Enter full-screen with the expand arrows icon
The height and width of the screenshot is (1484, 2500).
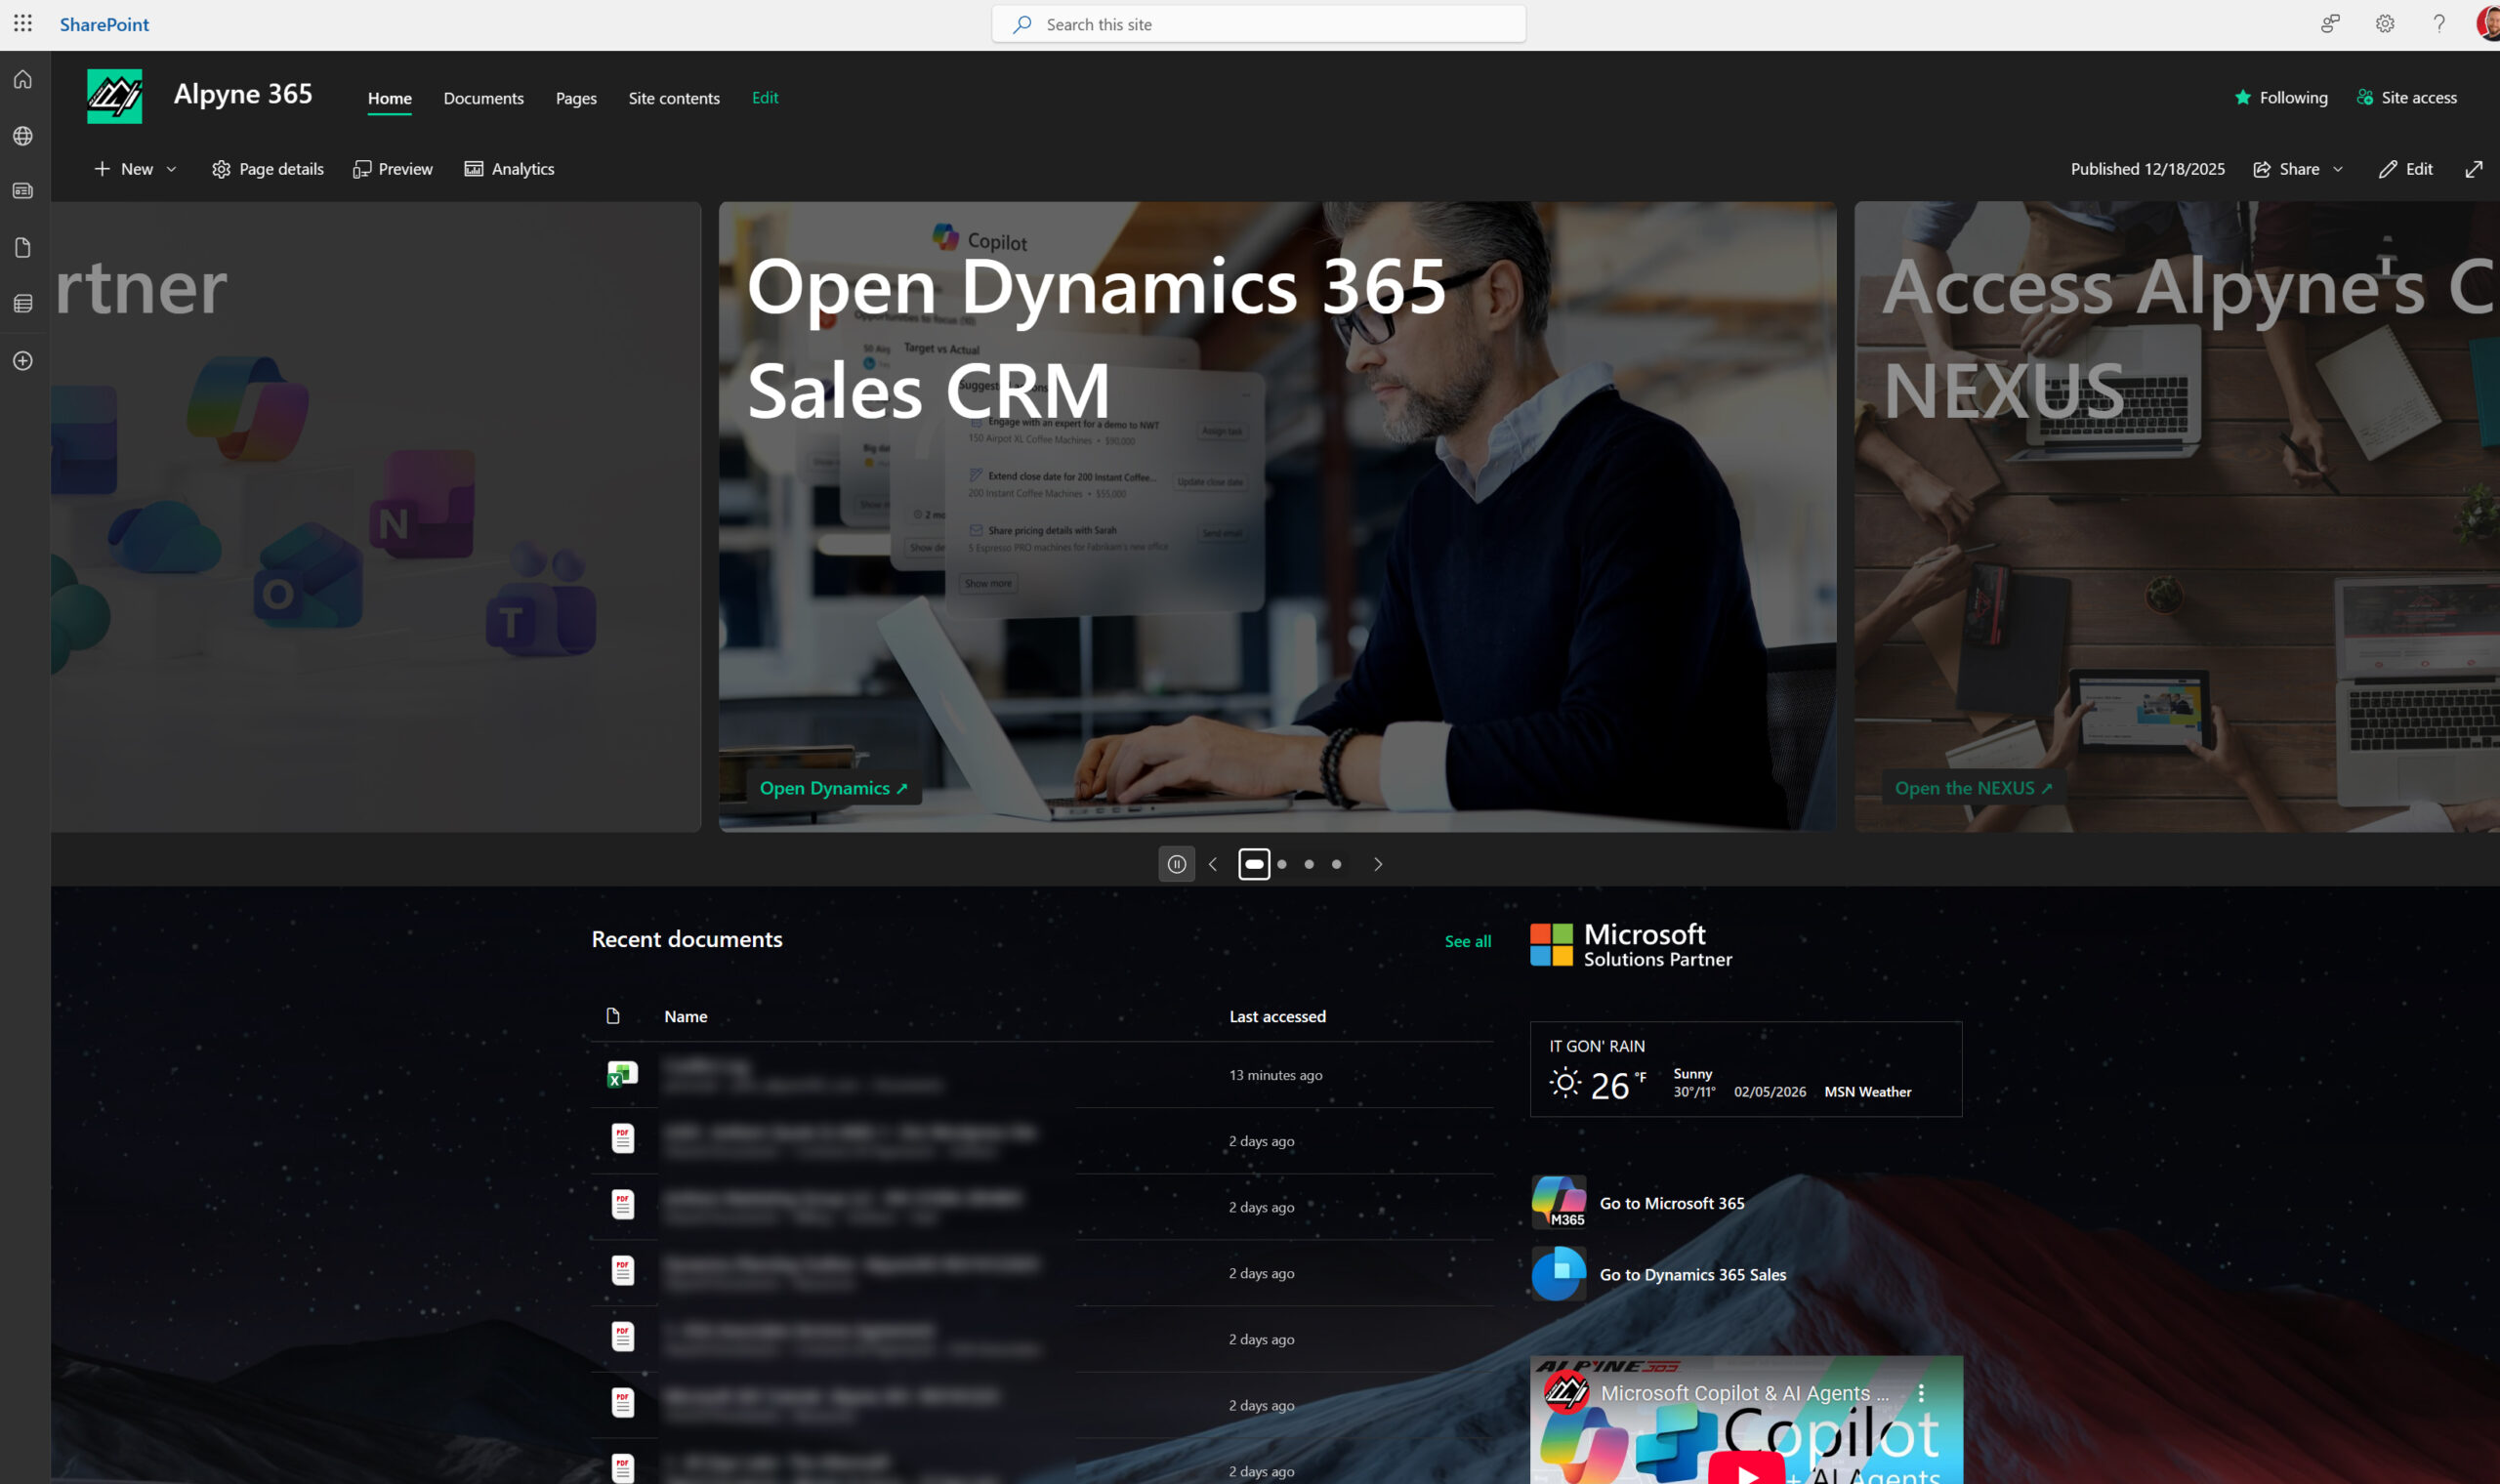click(x=2474, y=169)
